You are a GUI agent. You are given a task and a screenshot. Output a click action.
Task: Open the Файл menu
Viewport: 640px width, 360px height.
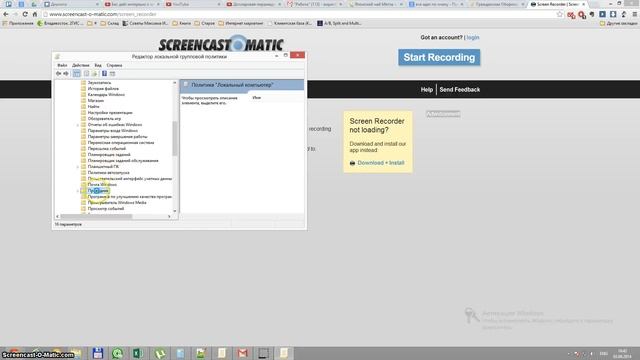(62, 65)
